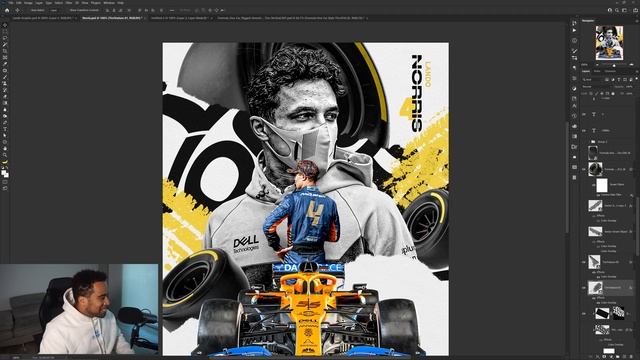Image resolution: width=640 pixels, height=360 pixels.
Task: Click add layer mask icon
Action: [604, 356]
